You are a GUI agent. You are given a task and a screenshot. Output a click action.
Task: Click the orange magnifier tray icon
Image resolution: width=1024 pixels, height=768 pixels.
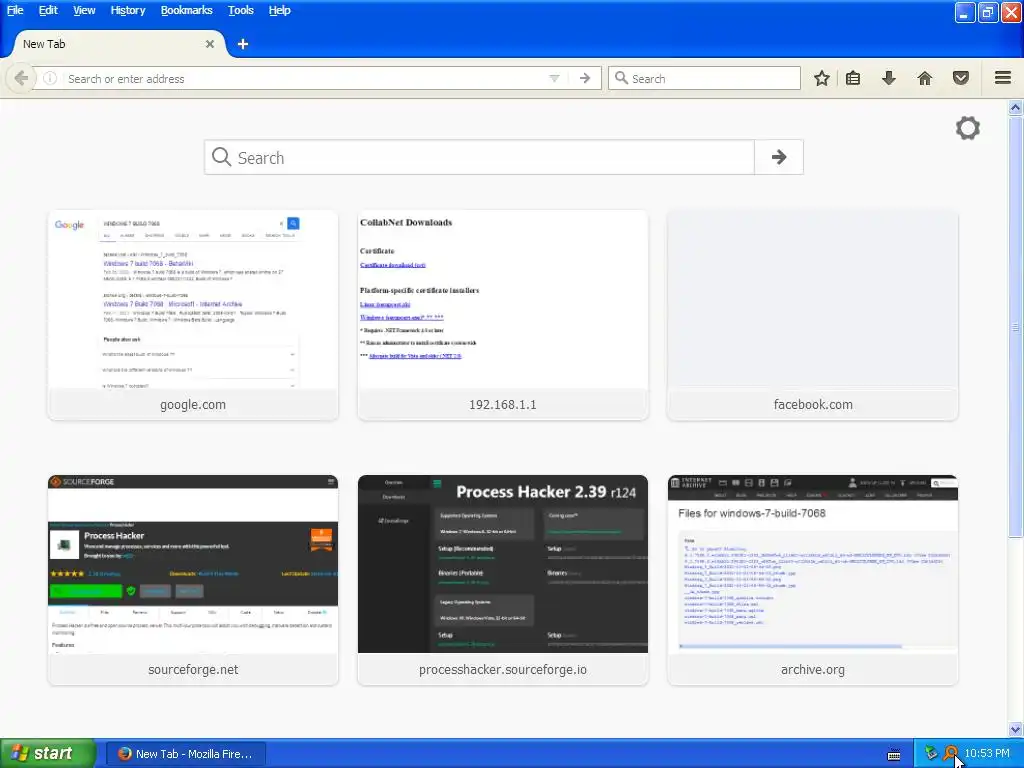(x=951, y=754)
